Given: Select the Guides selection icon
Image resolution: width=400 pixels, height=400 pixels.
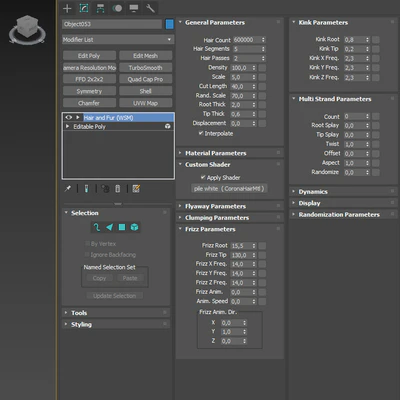Looking at the screenshot, I should pos(97,227).
